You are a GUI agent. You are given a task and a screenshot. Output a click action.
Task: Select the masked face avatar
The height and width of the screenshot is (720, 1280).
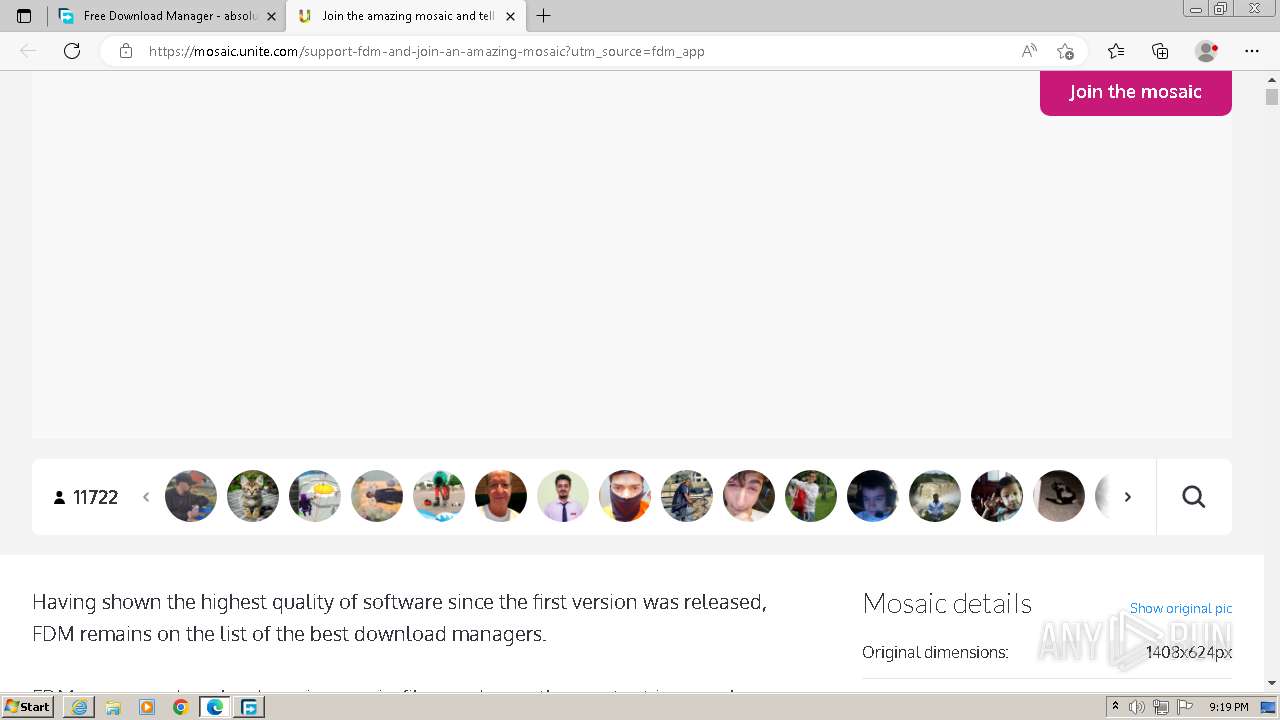625,496
